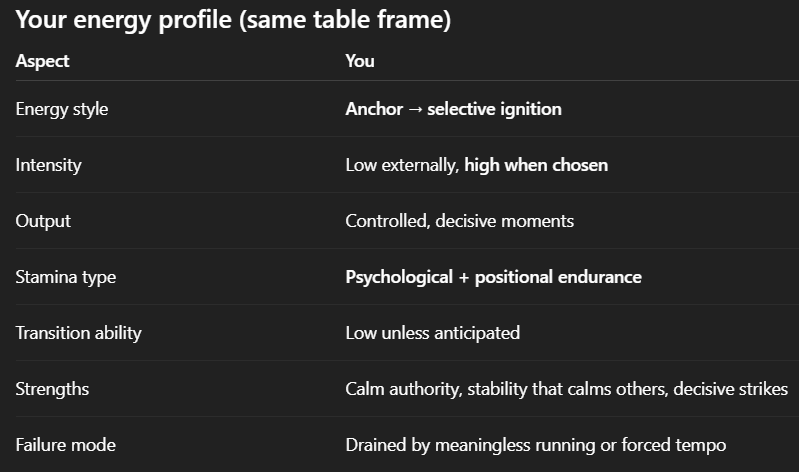Click 'Controlled, decisive moments' cell
The width and height of the screenshot is (799, 472).
460,221
